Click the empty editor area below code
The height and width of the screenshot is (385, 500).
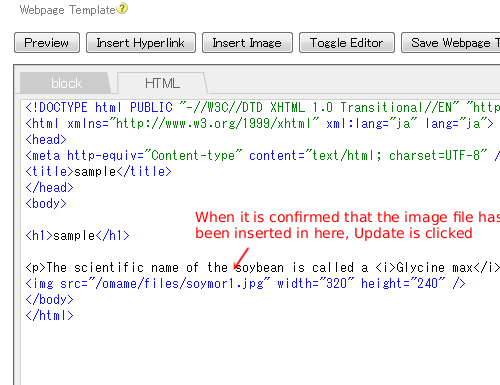click(260, 353)
